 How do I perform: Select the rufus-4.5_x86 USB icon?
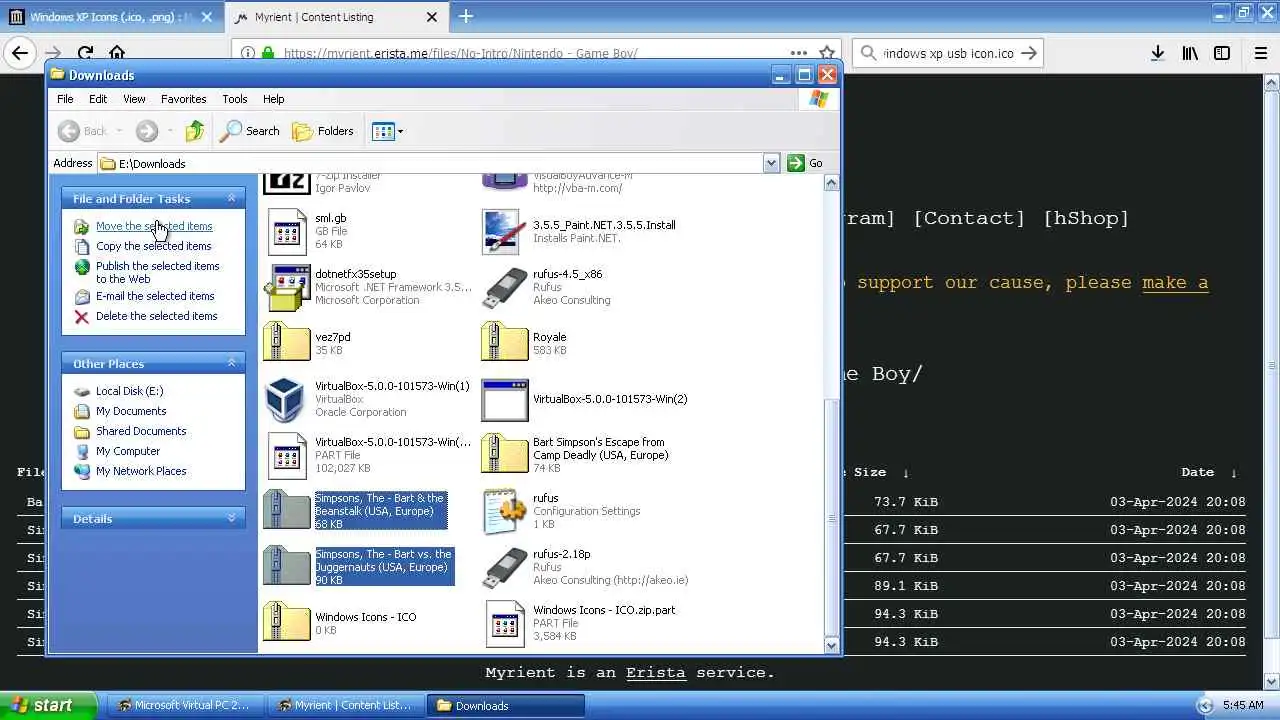(x=505, y=288)
